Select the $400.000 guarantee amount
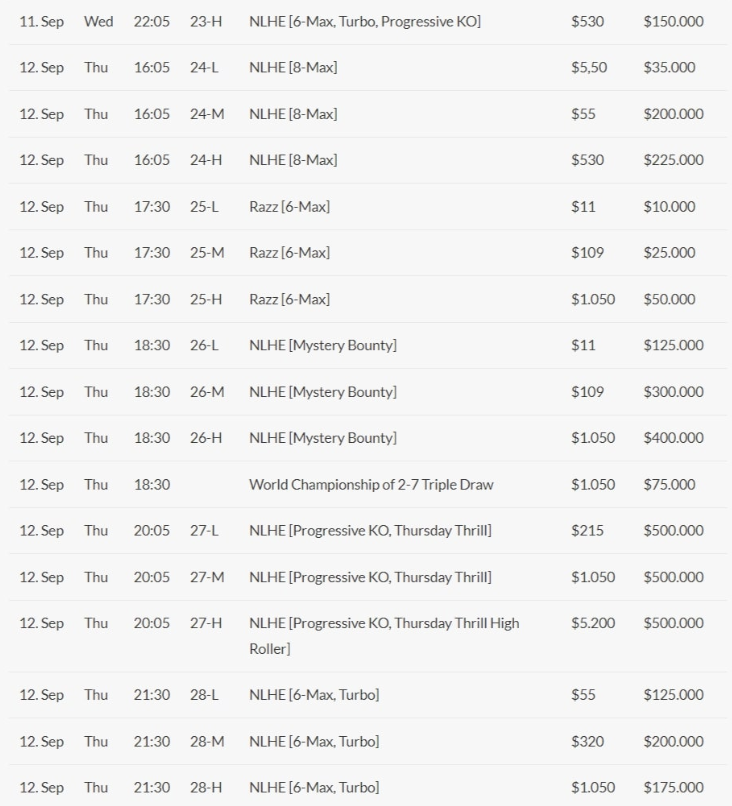 [x=673, y=438]
